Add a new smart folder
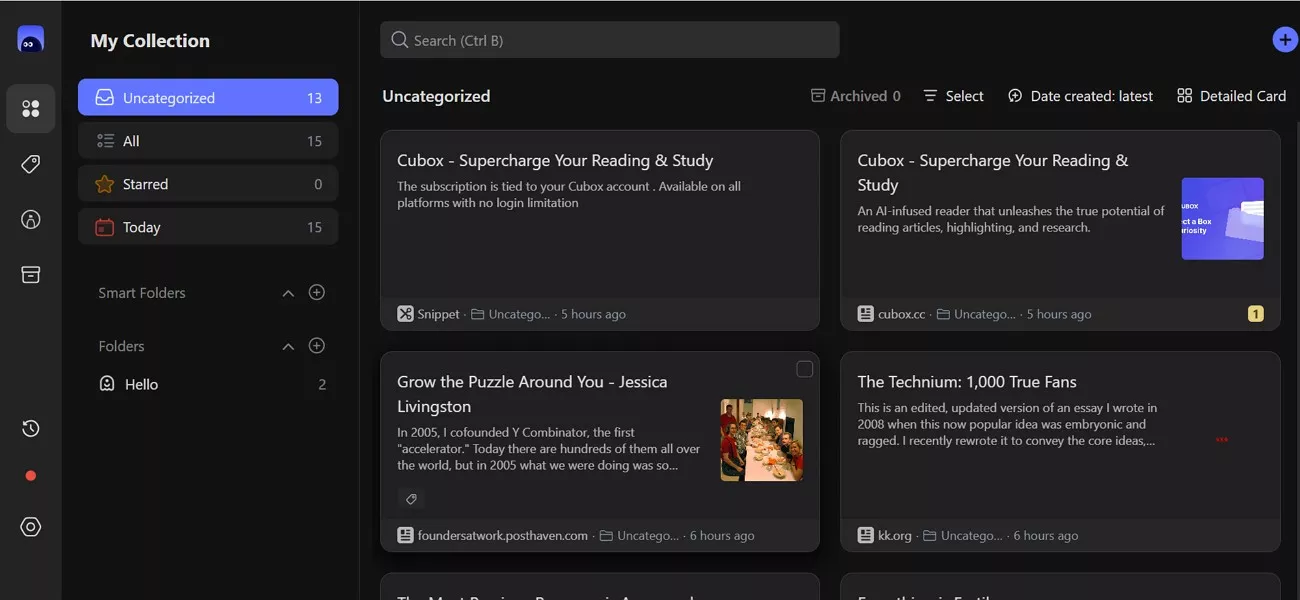Image resolution: width=1300 pixels, height=600 pixels. 317,292
